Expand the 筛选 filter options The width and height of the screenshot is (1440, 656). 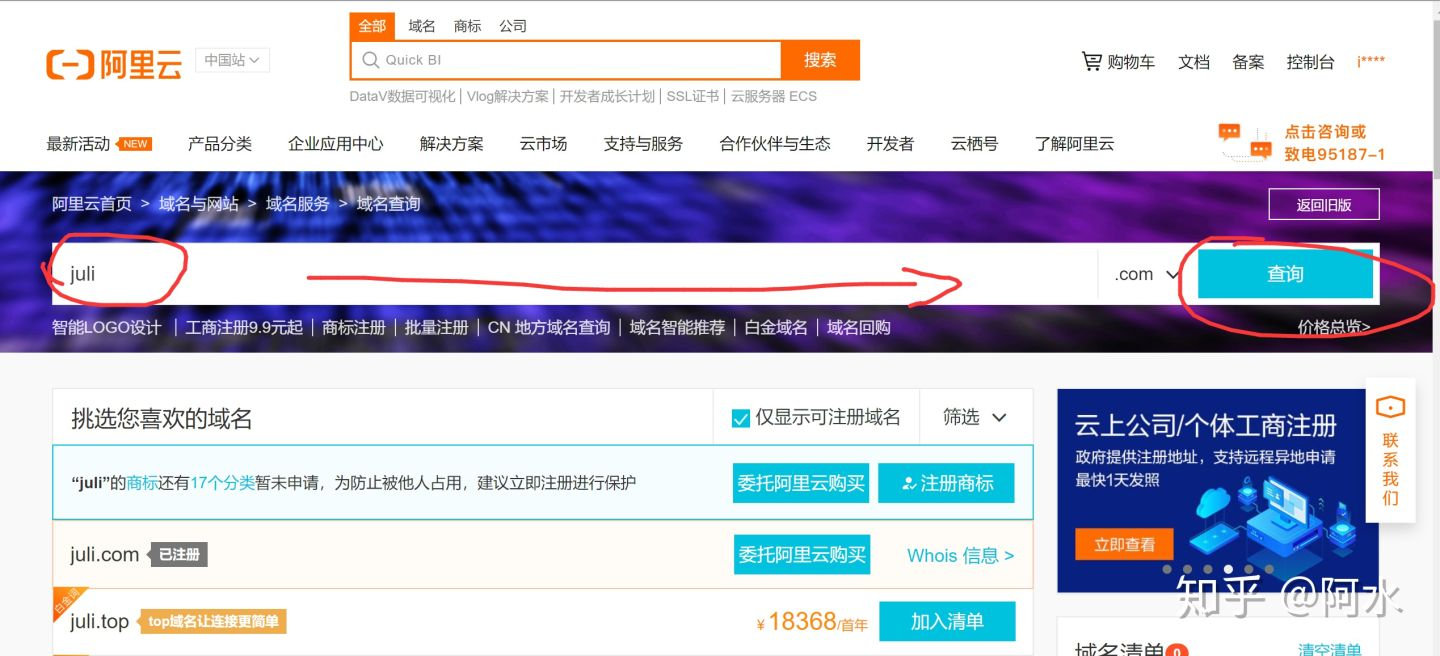975,417
